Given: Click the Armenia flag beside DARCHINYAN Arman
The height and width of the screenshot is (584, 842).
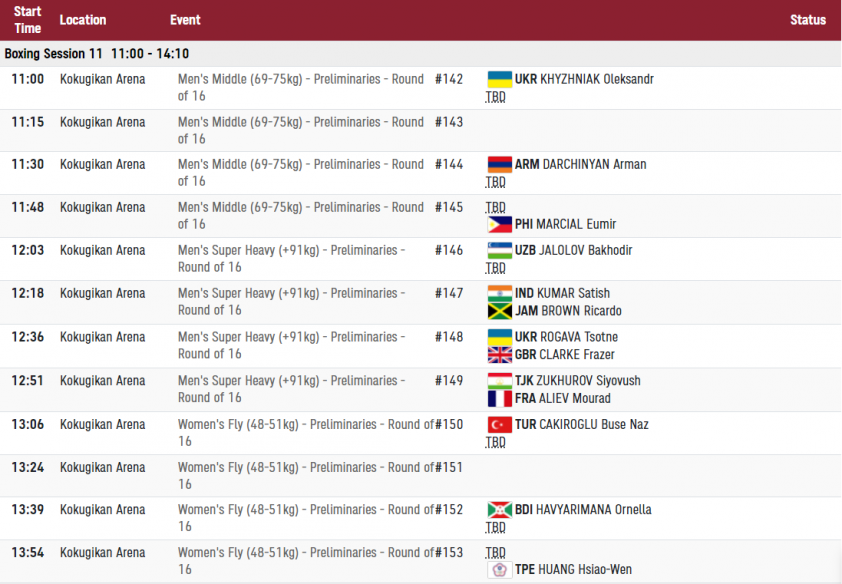Looking at the screenshot, I should click(499, 165).
